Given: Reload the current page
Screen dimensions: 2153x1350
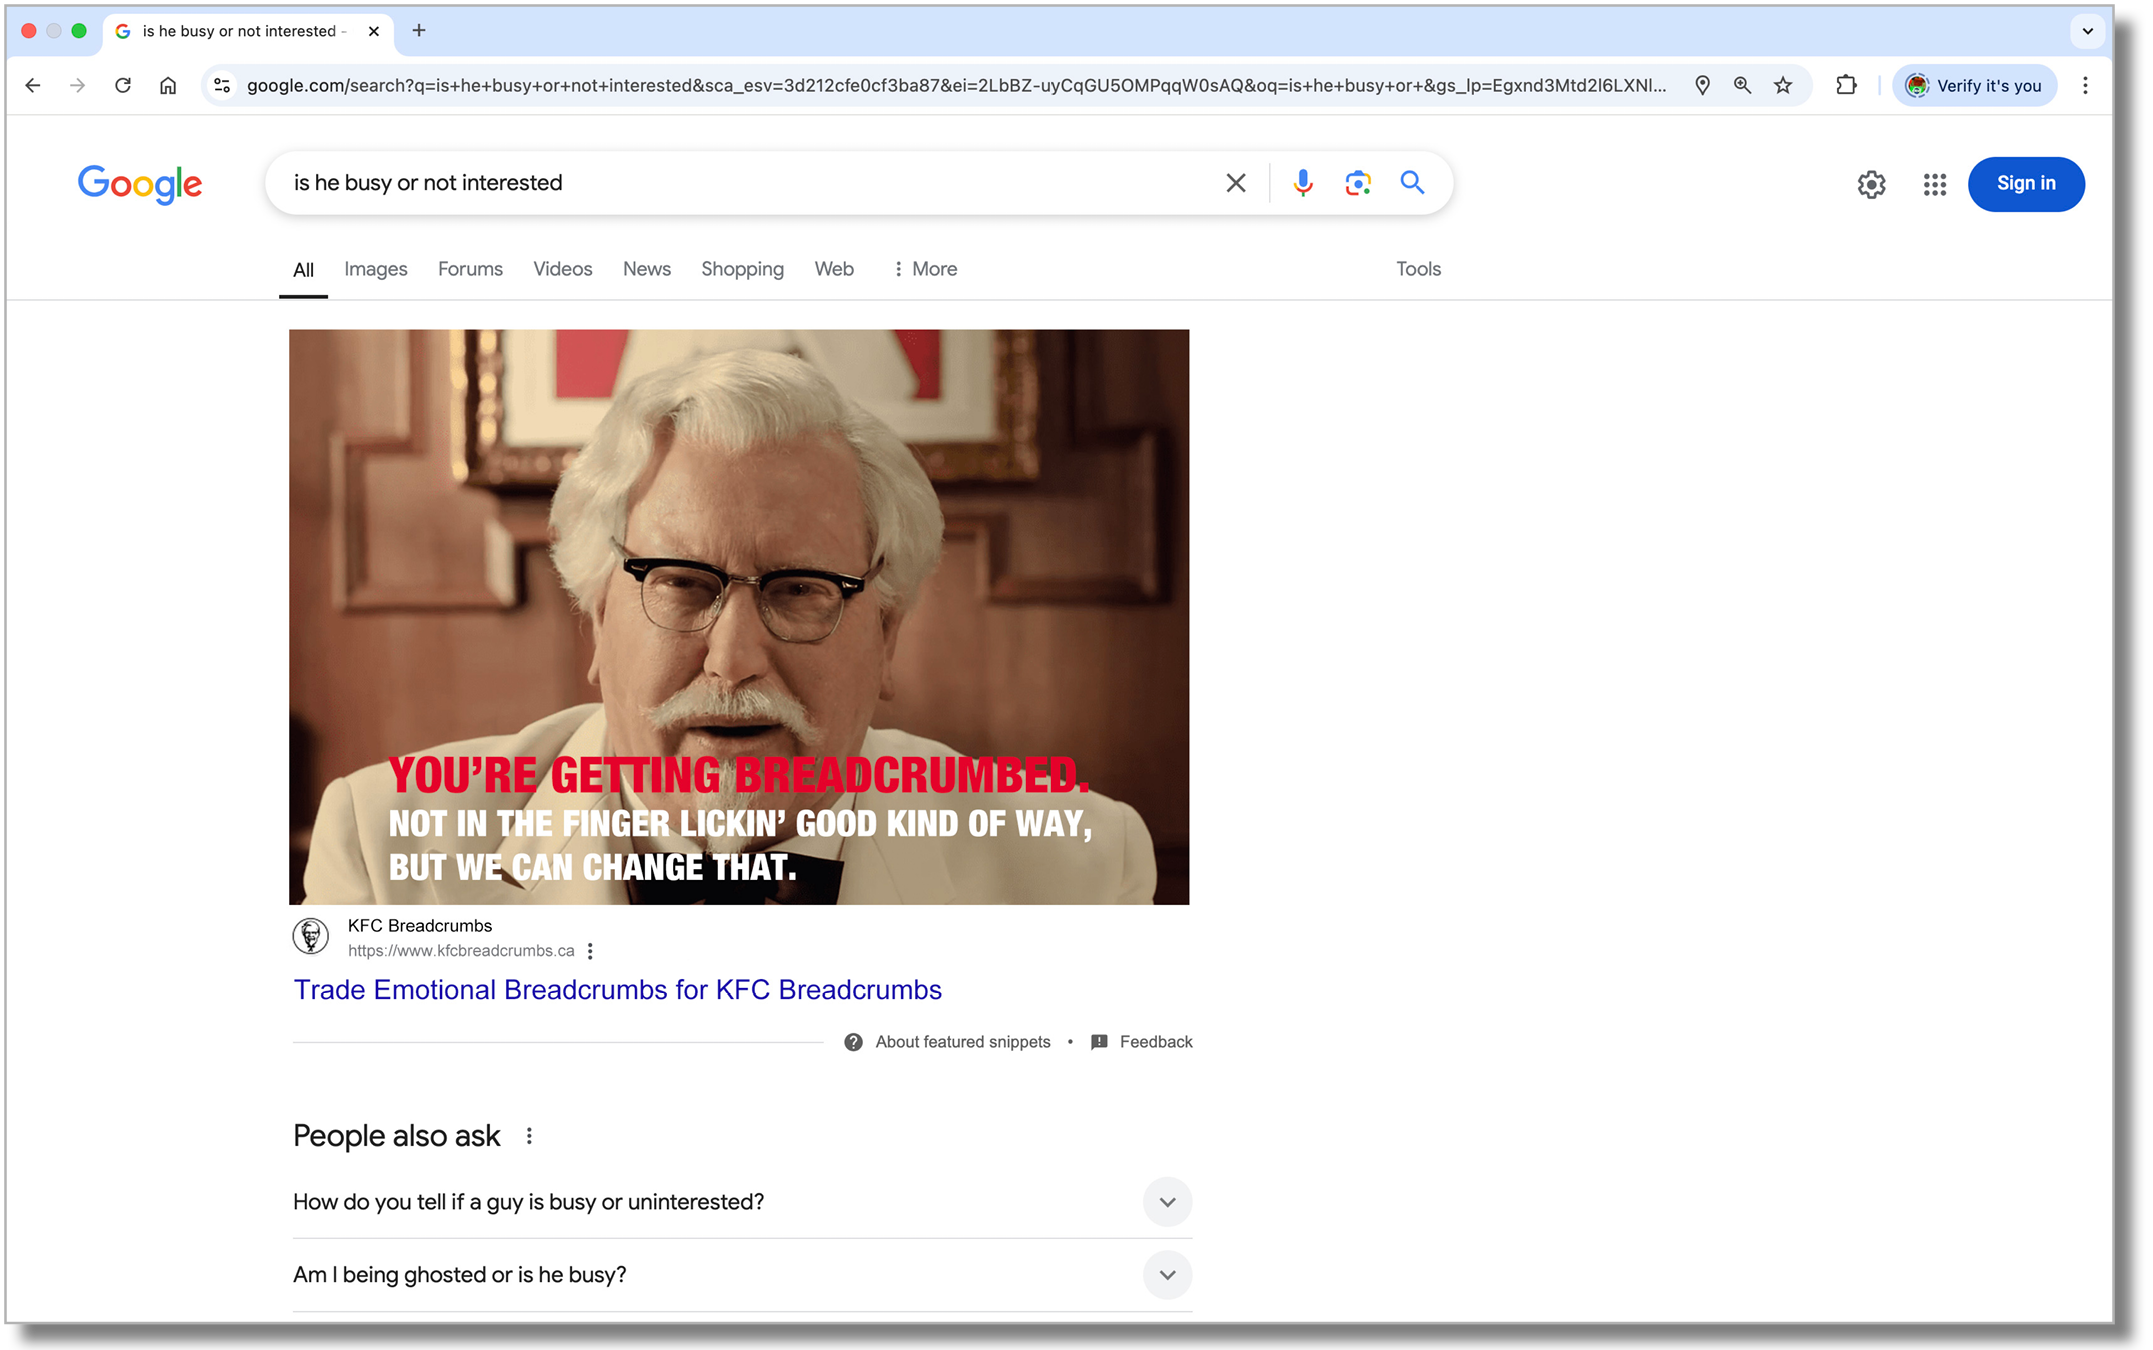Looking at the screenshot, I should coord(123,86).
